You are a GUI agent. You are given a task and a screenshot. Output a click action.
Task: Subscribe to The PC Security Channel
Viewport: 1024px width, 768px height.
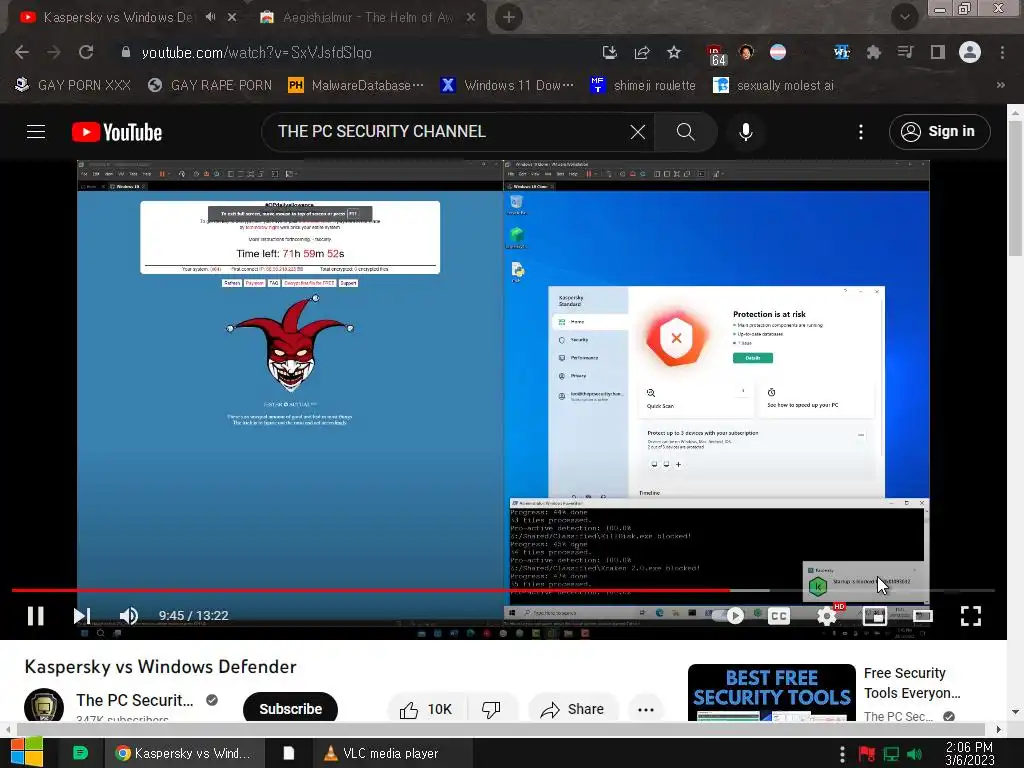(x=290, y=709)
